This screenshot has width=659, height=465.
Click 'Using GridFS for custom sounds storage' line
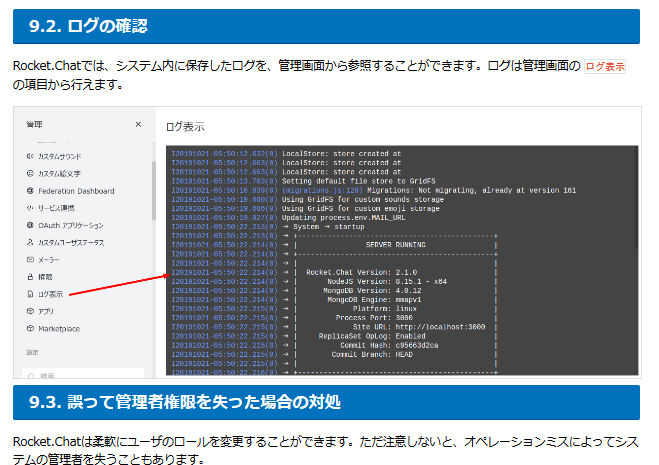pos(363,199)
